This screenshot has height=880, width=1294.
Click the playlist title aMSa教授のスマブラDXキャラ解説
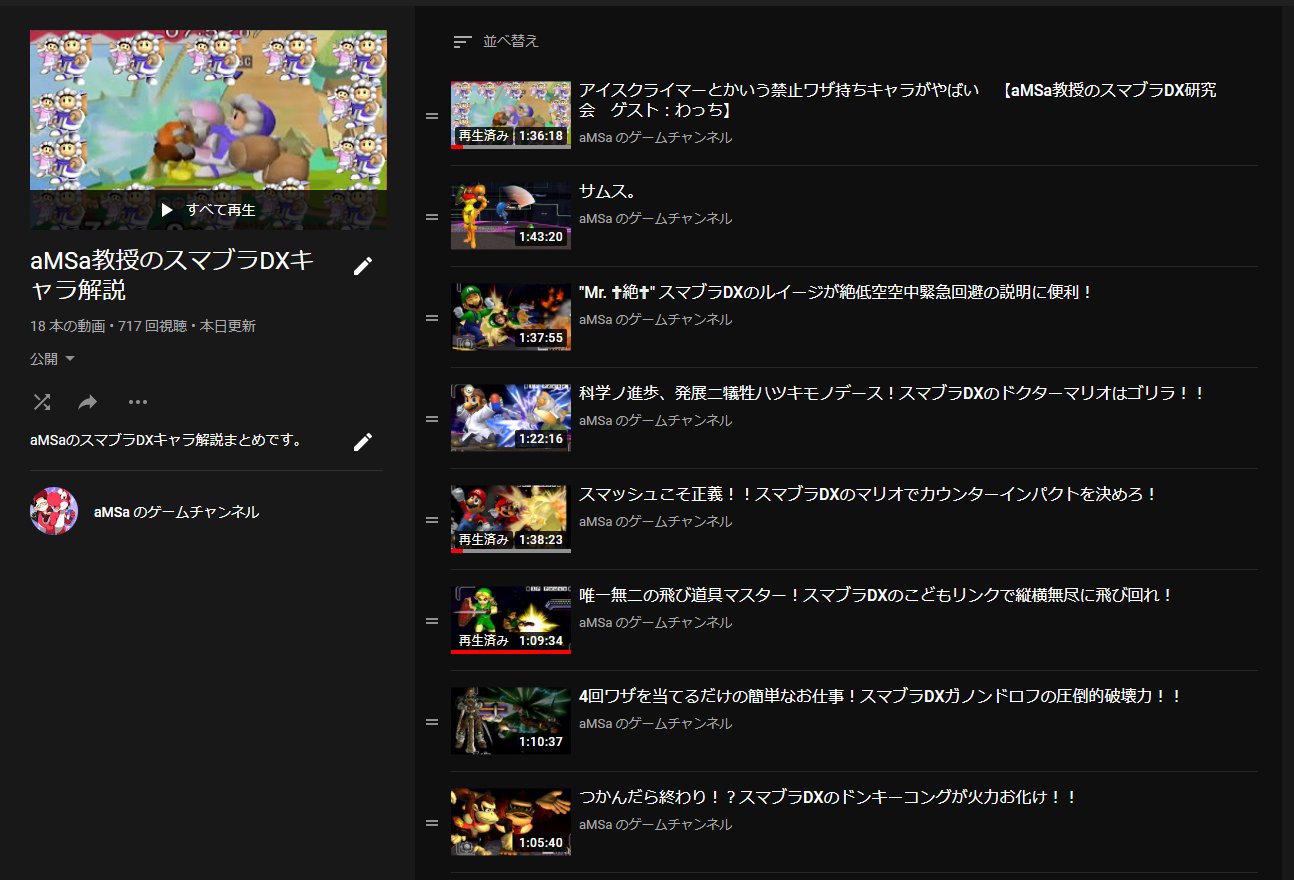coord(173,275)
